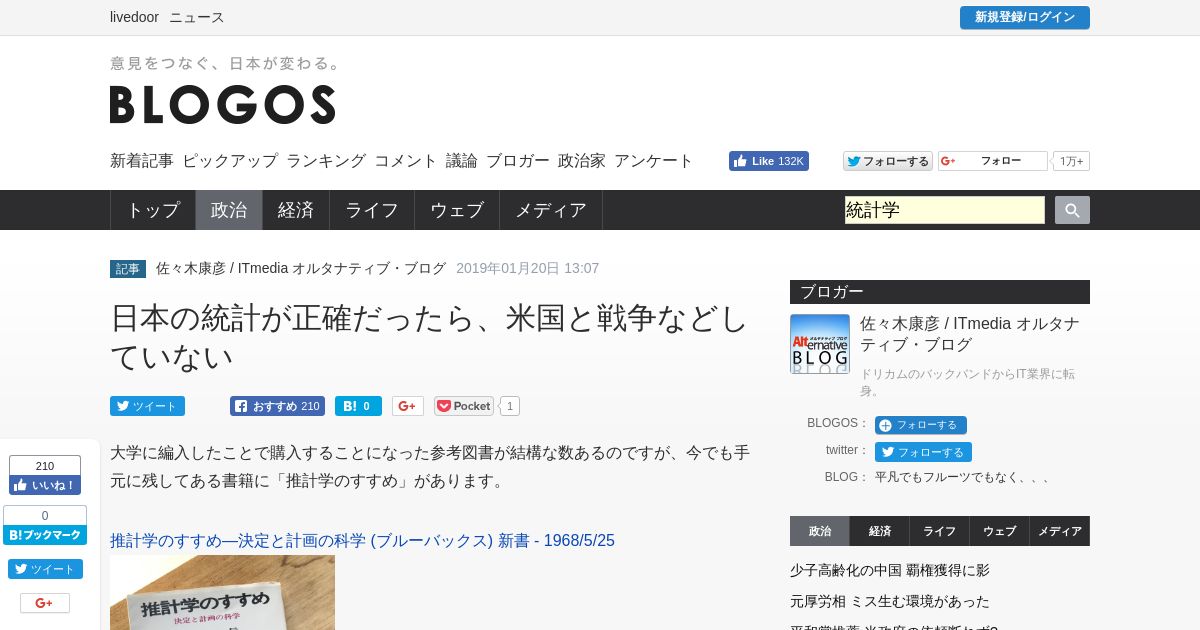The image size is (1200, 630).
Task: Open 元厚労相 ミス生む環境があった article
Action: [x=890, y=601]
